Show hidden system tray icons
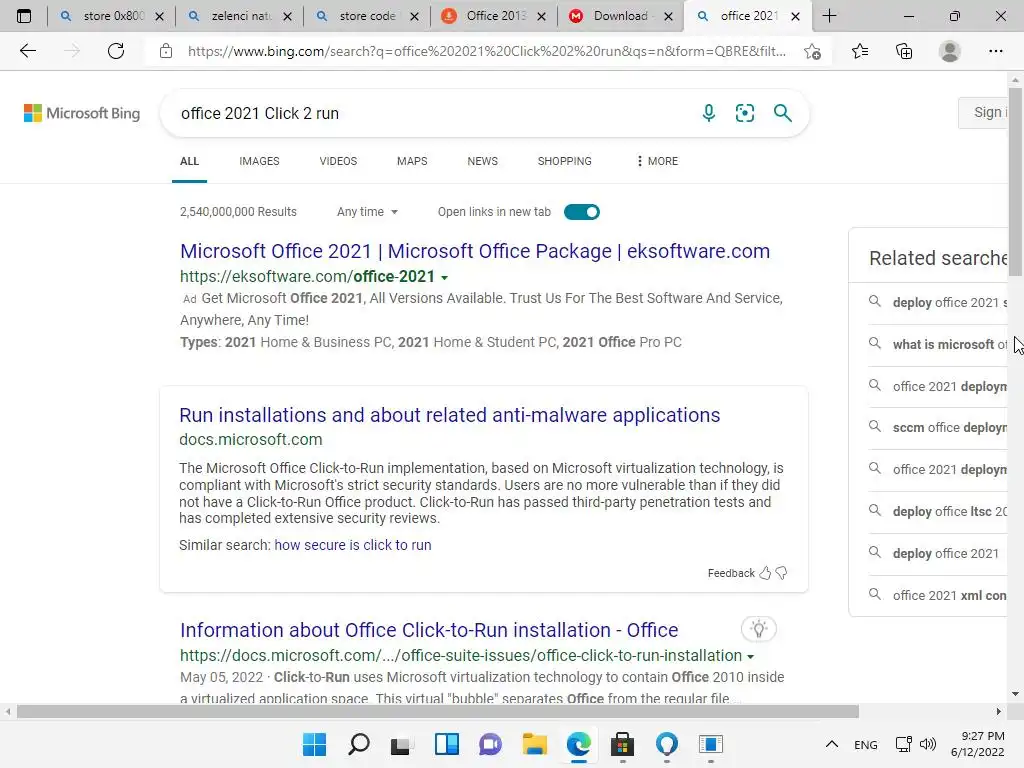 (x=831, y=744)
